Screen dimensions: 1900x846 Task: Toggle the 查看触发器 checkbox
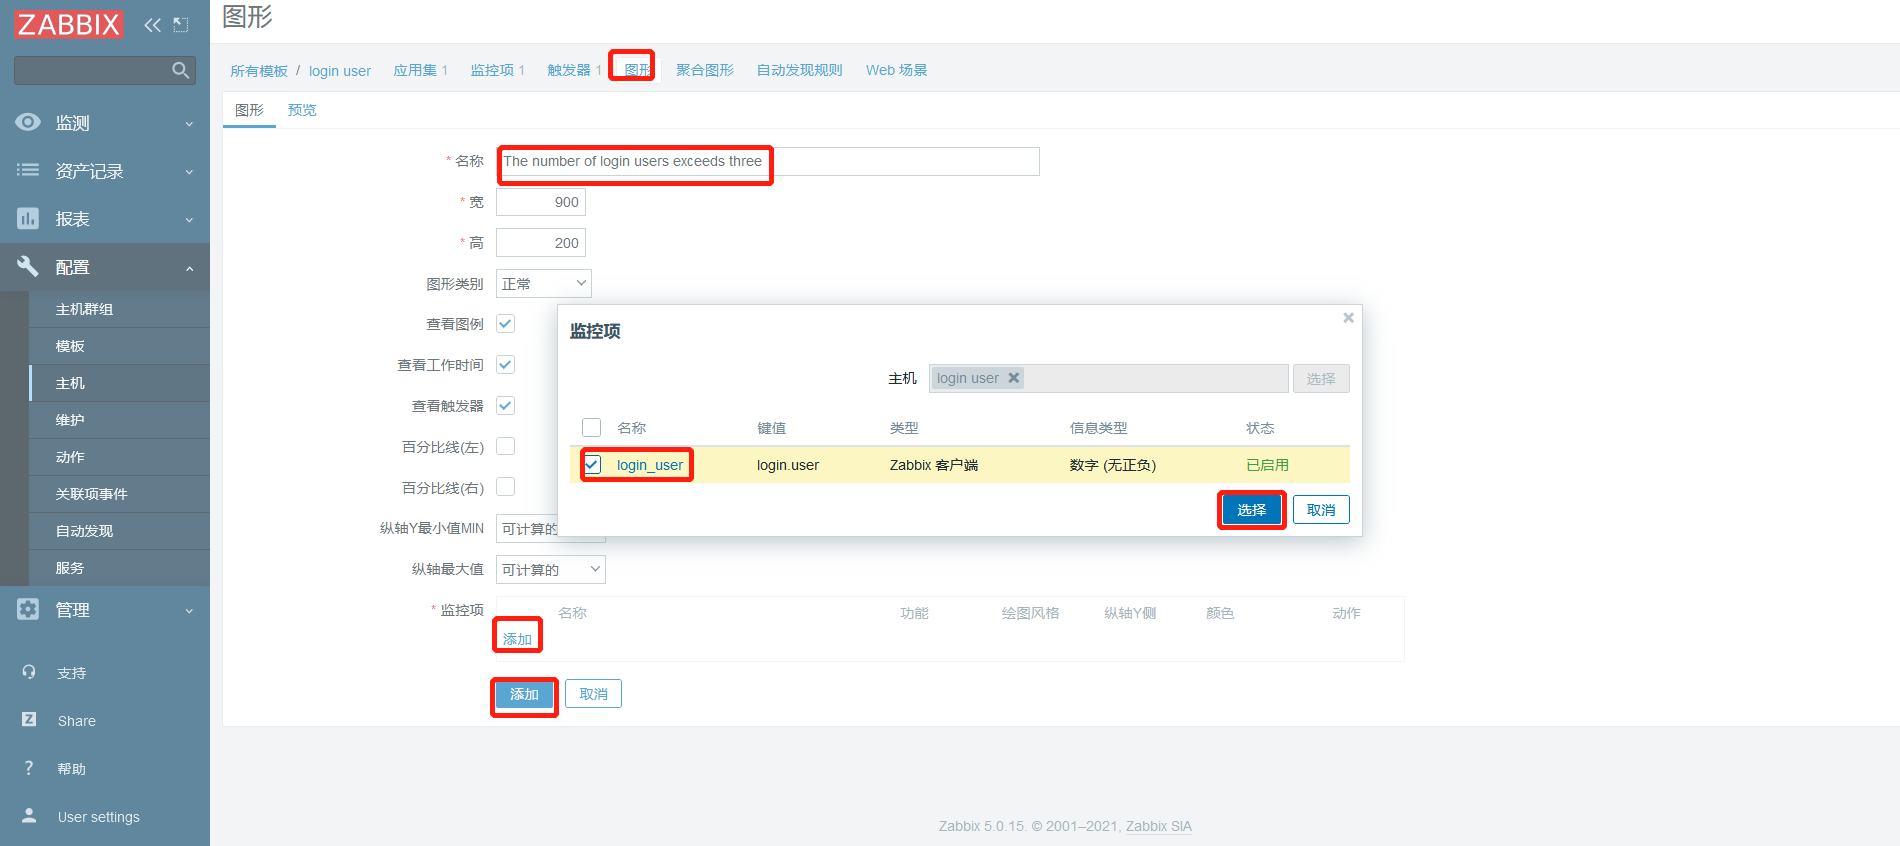506,406
